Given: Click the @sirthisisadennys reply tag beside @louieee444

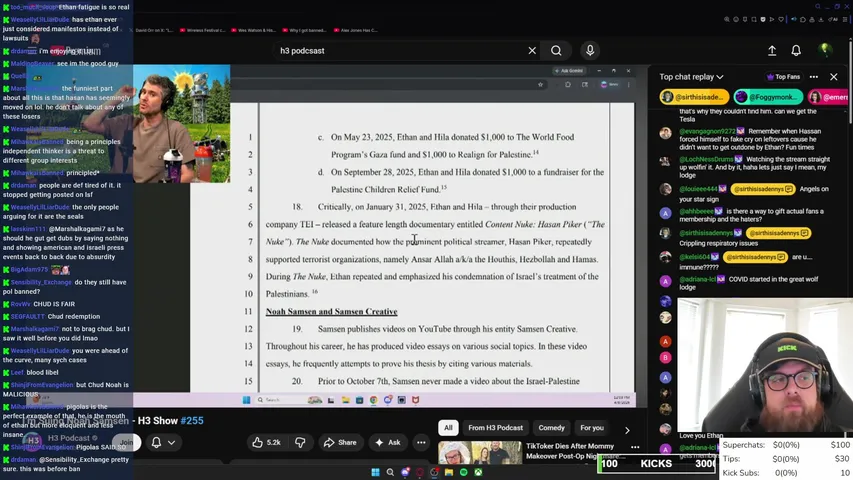Looking at the screenshot, I should pyautogui.click(x=763, y=189).
